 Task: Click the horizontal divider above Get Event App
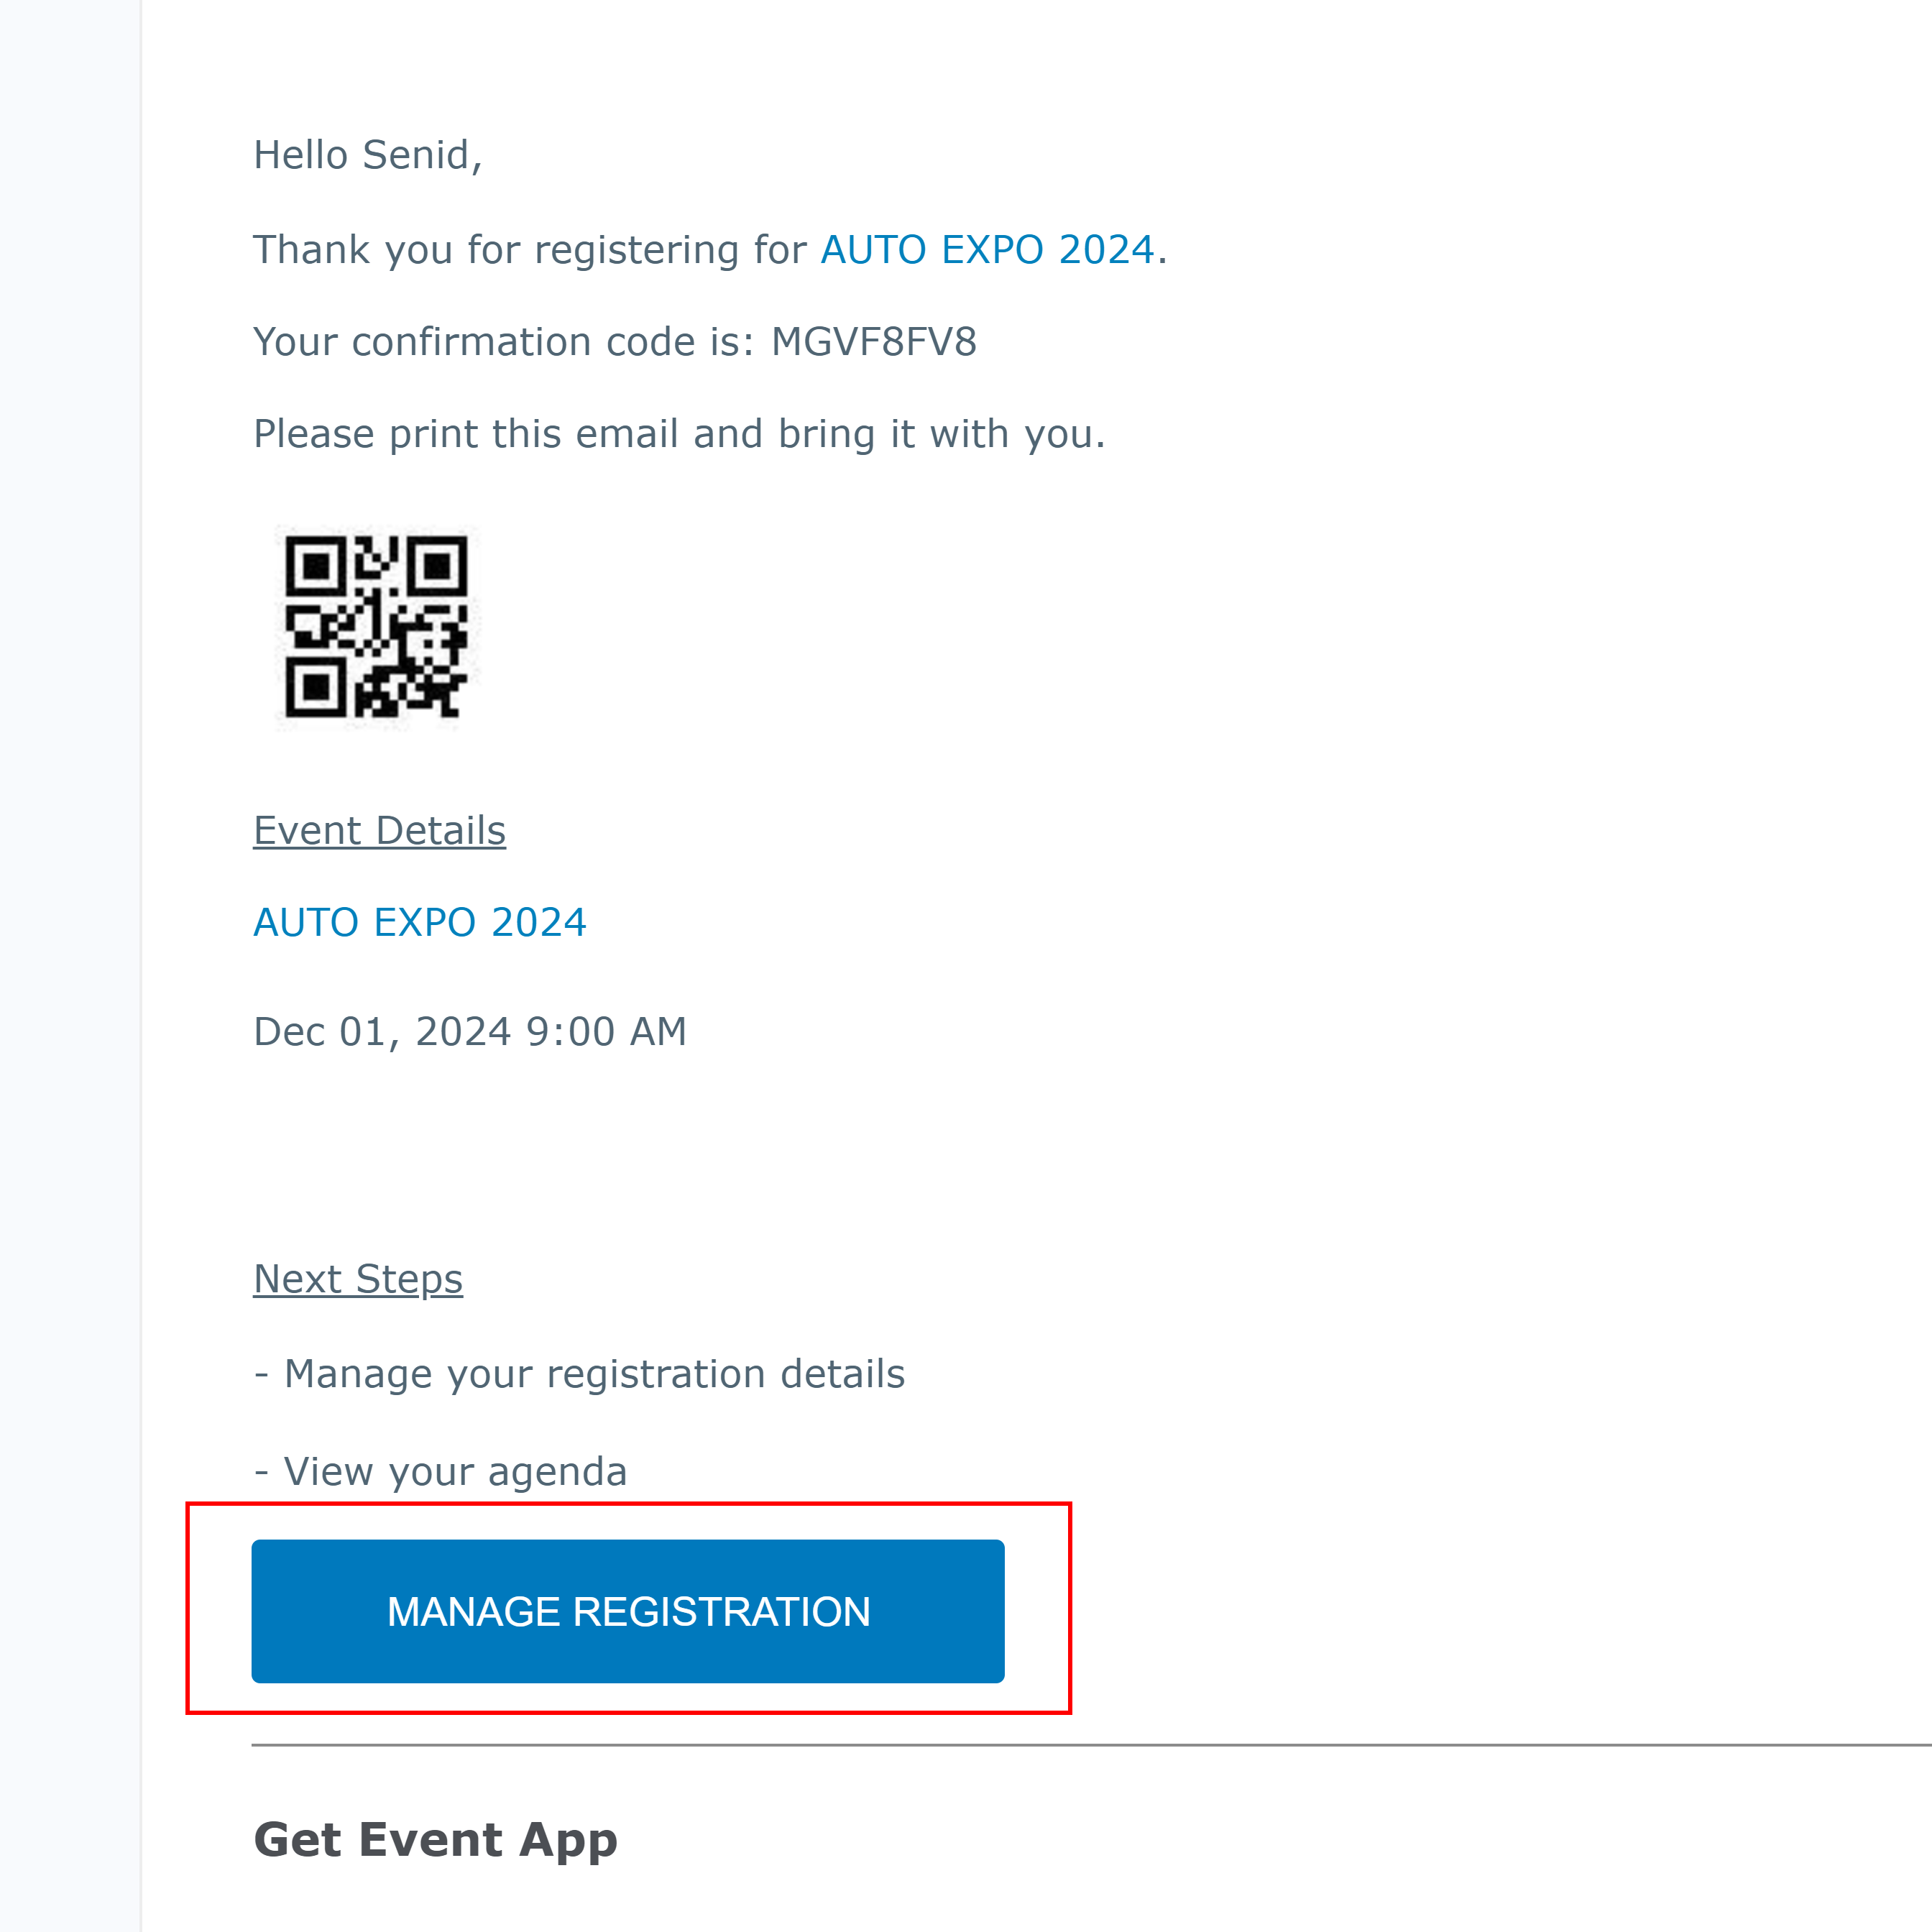tap(1090, 1745)
